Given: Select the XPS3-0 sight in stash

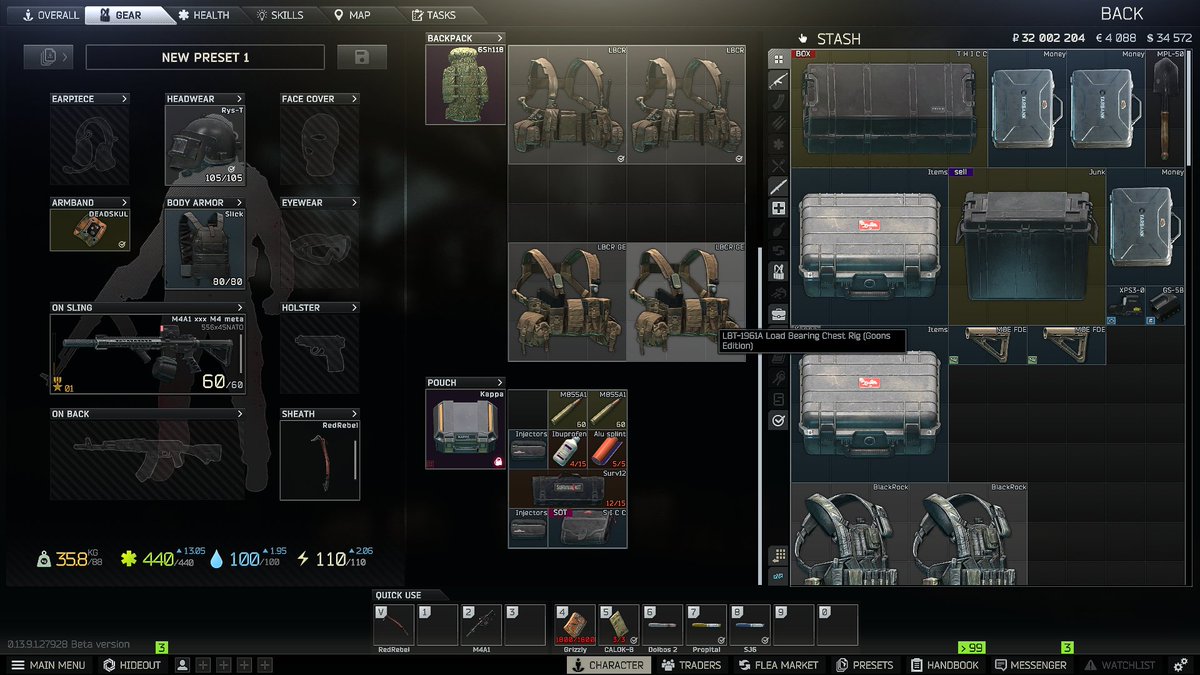Looking at the screenshot, I should pos(1126,306).
